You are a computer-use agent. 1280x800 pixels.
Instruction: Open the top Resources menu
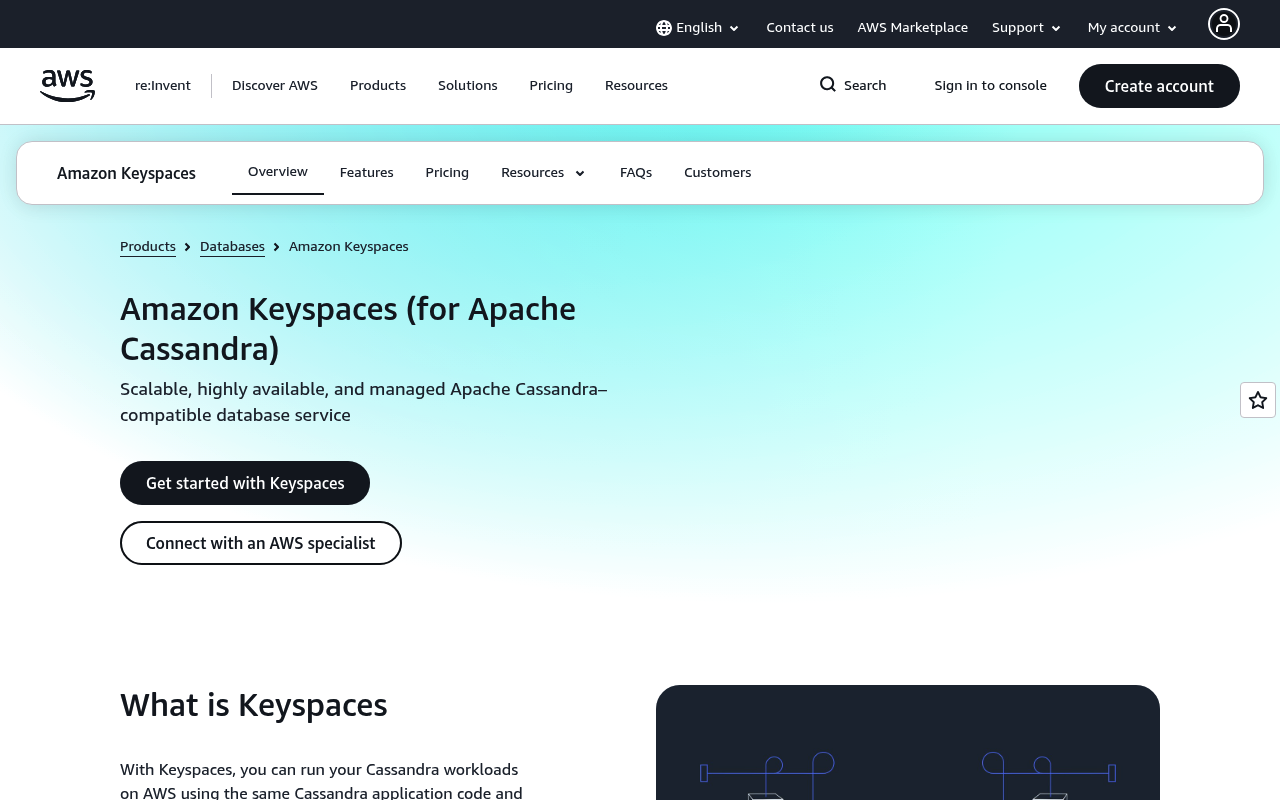coord(636,86)
